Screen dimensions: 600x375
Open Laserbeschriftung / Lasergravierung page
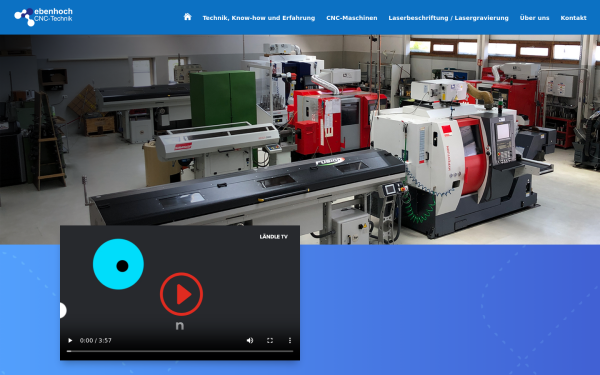point(448,18)
